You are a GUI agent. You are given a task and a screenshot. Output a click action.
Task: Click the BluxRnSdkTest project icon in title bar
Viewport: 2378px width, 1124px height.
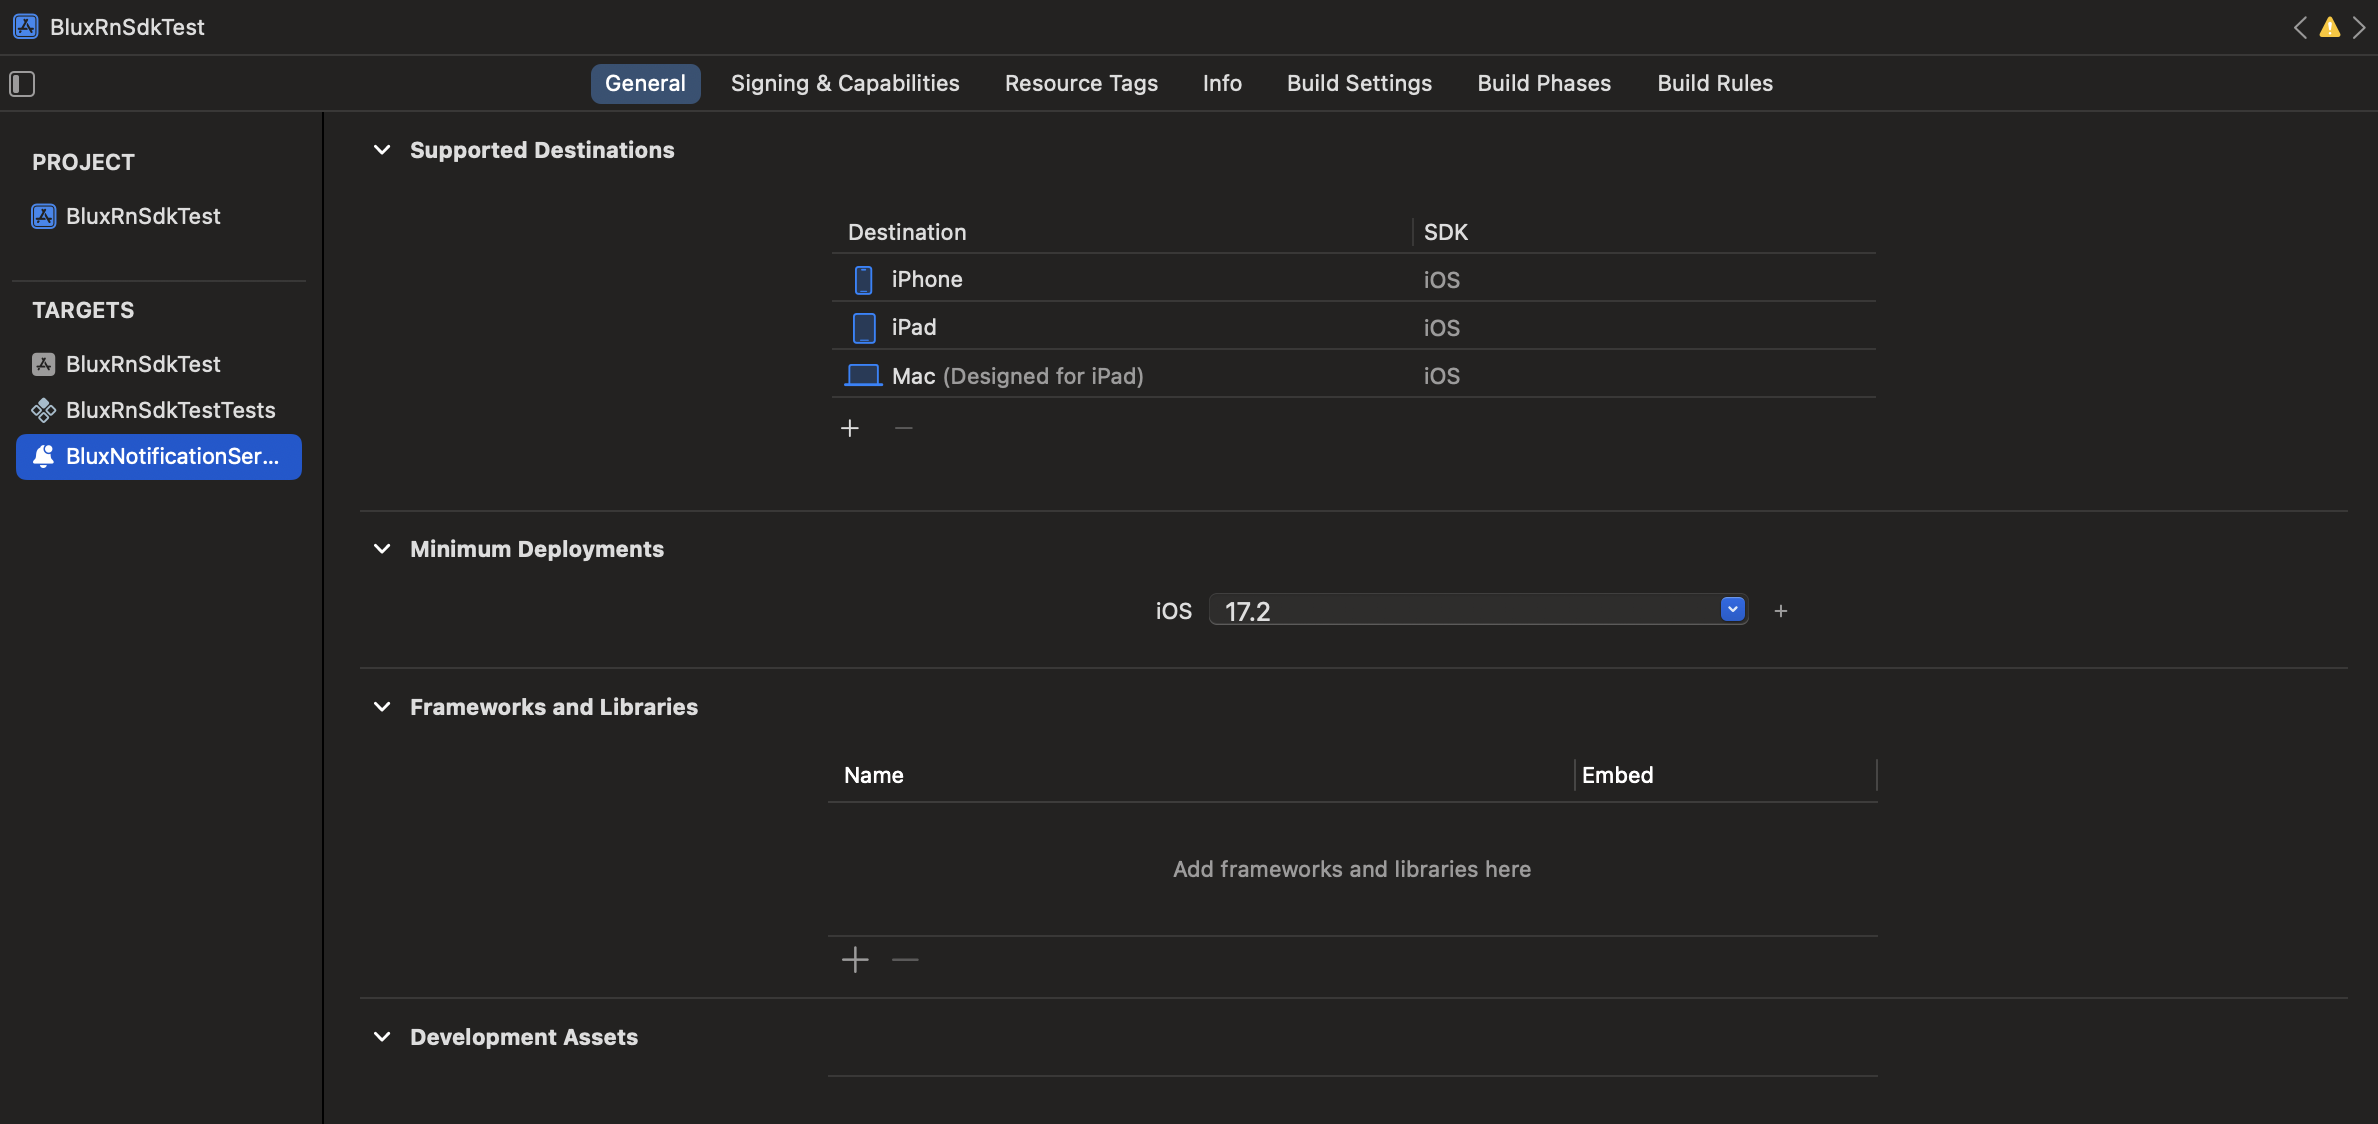(26, 27)
